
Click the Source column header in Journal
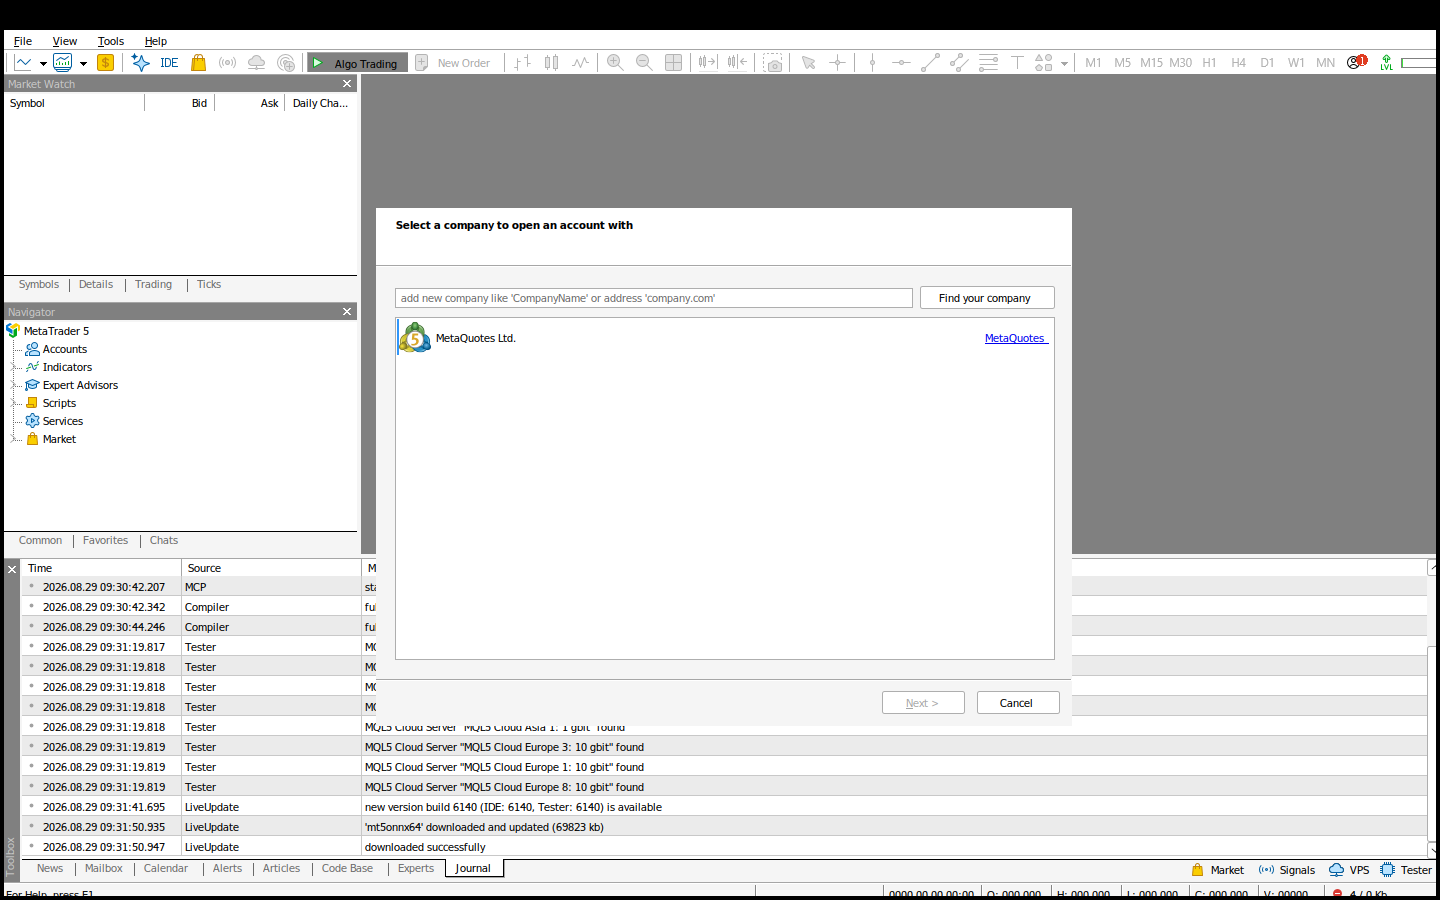click(x=271, y=568)
